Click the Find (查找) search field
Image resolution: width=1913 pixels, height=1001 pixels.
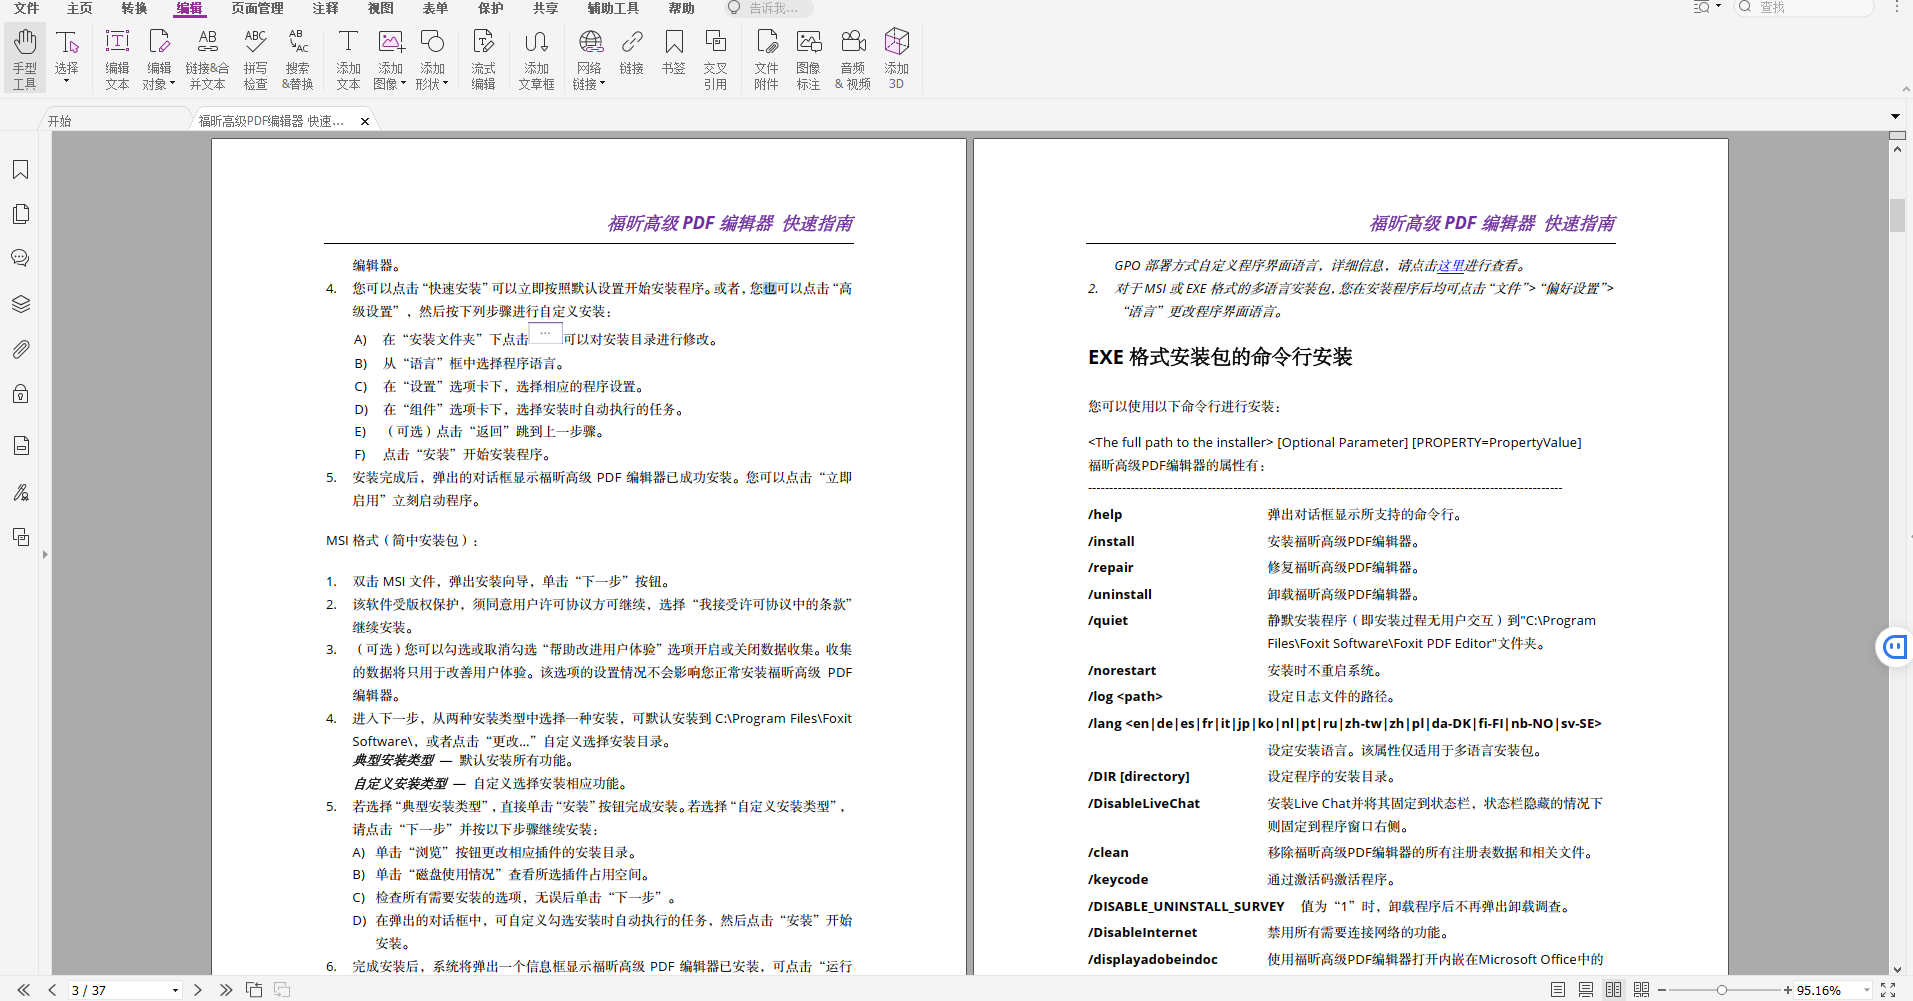point(1804,8)
